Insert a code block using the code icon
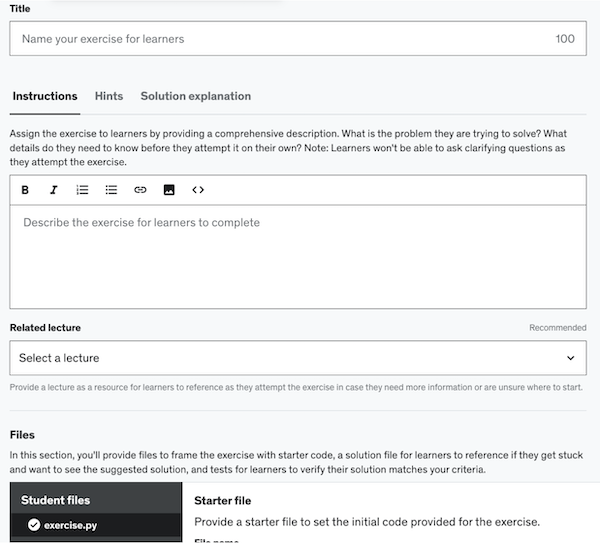 point(198,190)
